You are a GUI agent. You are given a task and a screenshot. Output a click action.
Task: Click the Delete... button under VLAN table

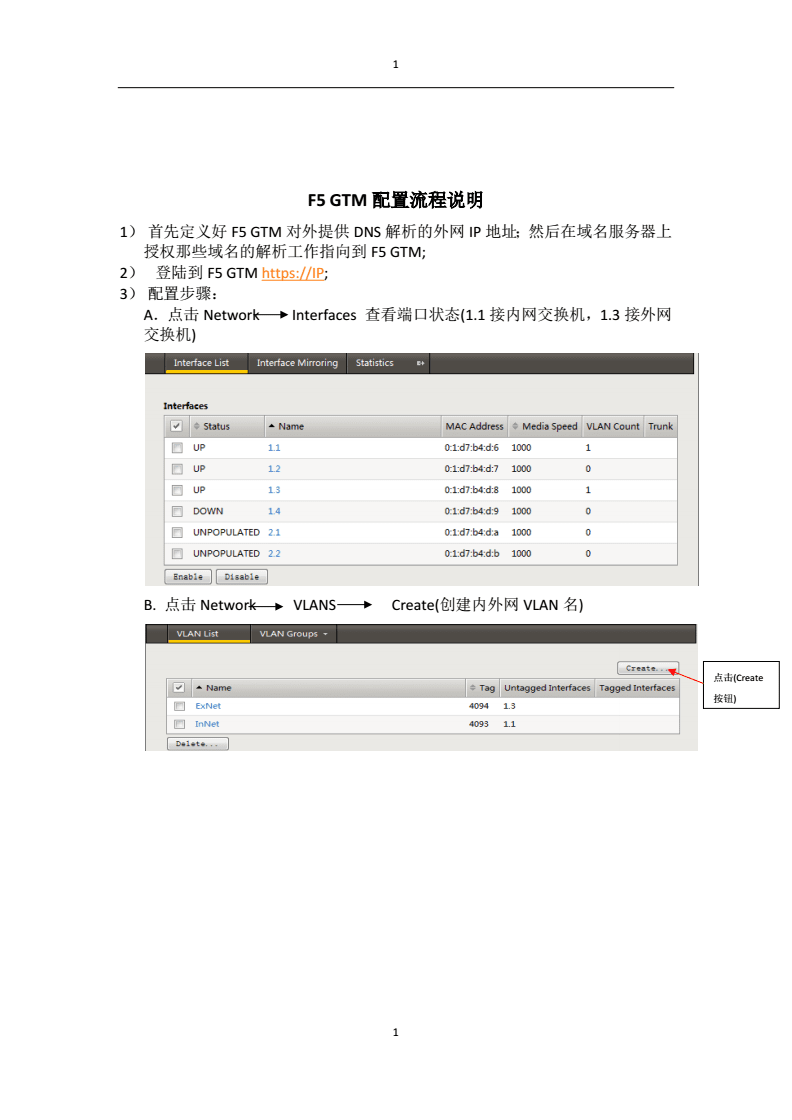point(198,744)
